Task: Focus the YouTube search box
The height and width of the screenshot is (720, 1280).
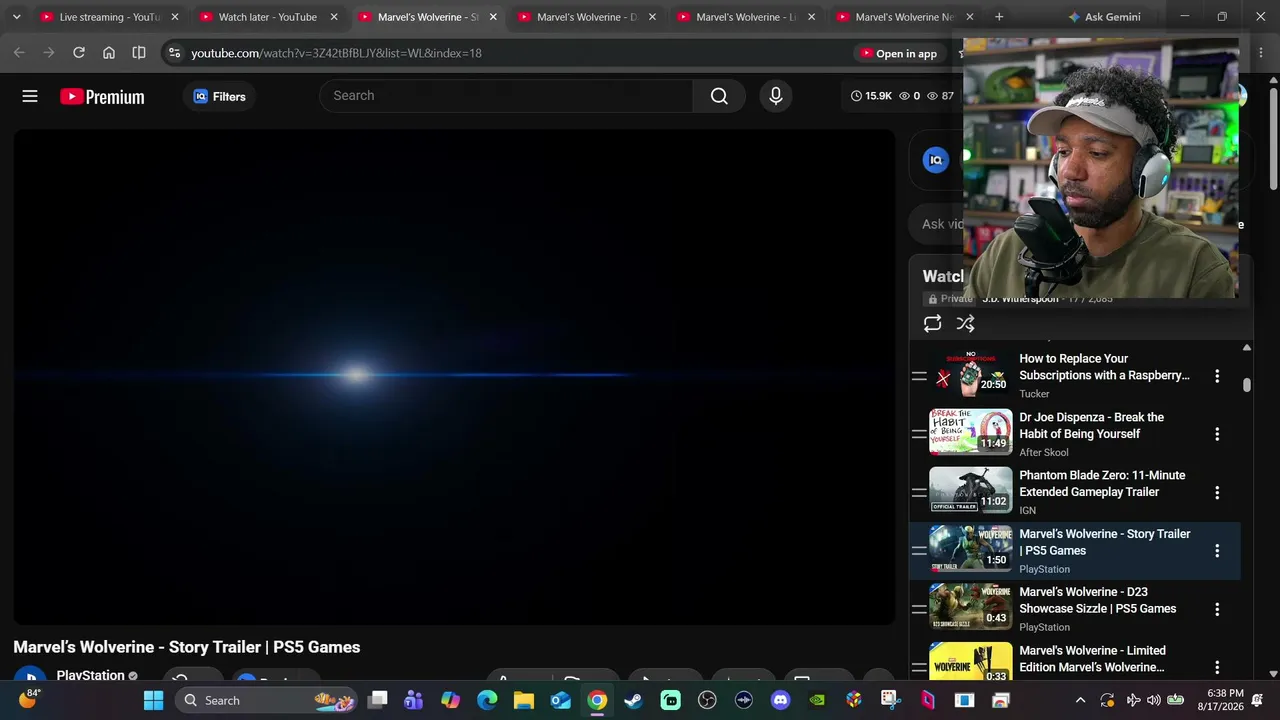Action: tap(506, 96)
